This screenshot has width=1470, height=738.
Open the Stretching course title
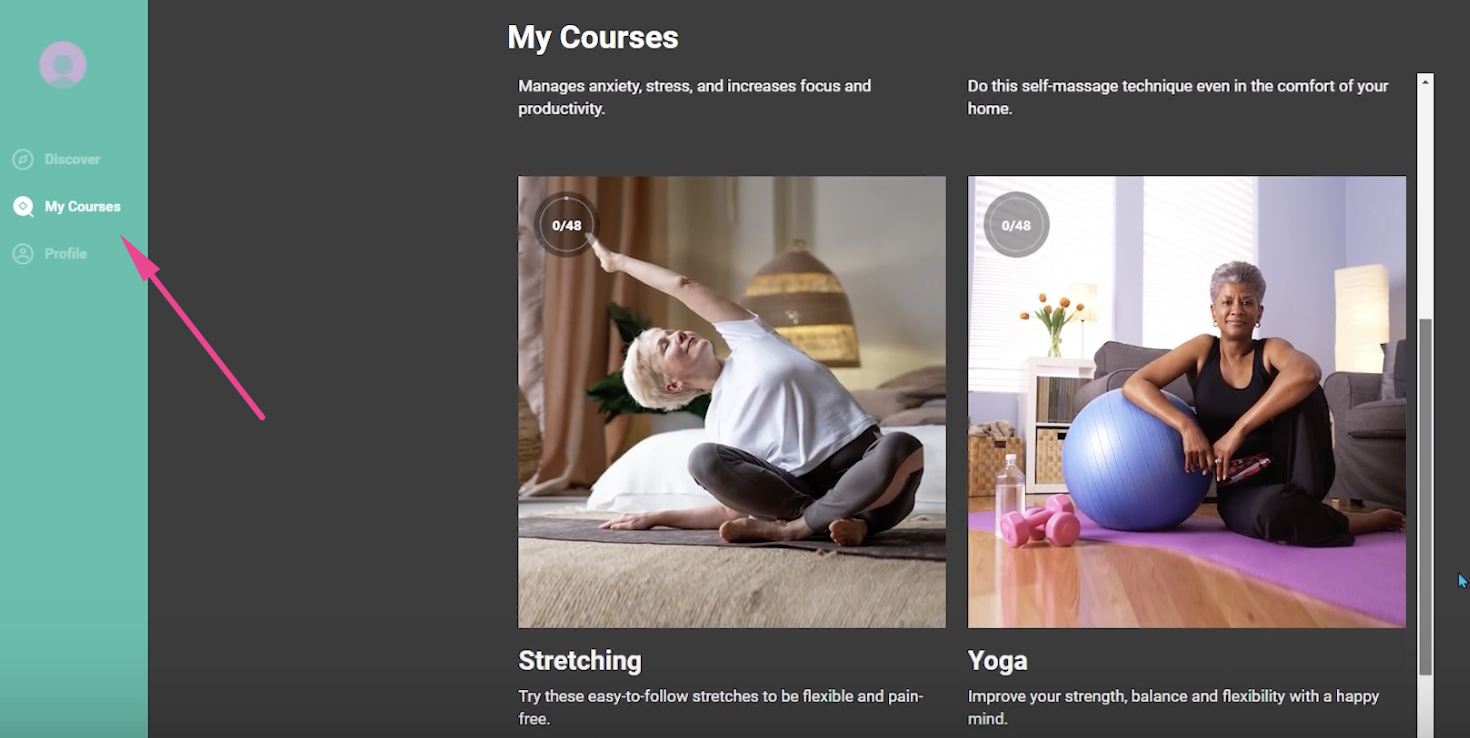580,661
